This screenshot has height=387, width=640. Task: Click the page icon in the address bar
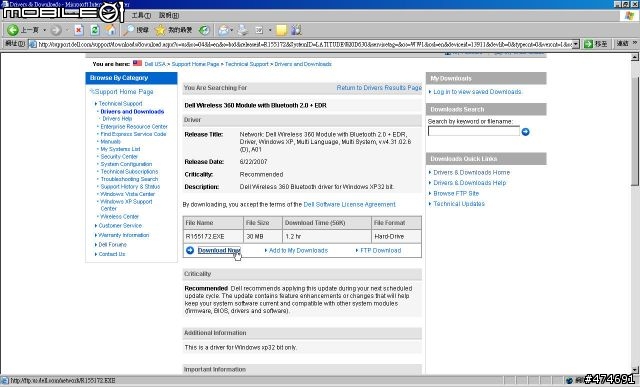click(x=33, y=44)
